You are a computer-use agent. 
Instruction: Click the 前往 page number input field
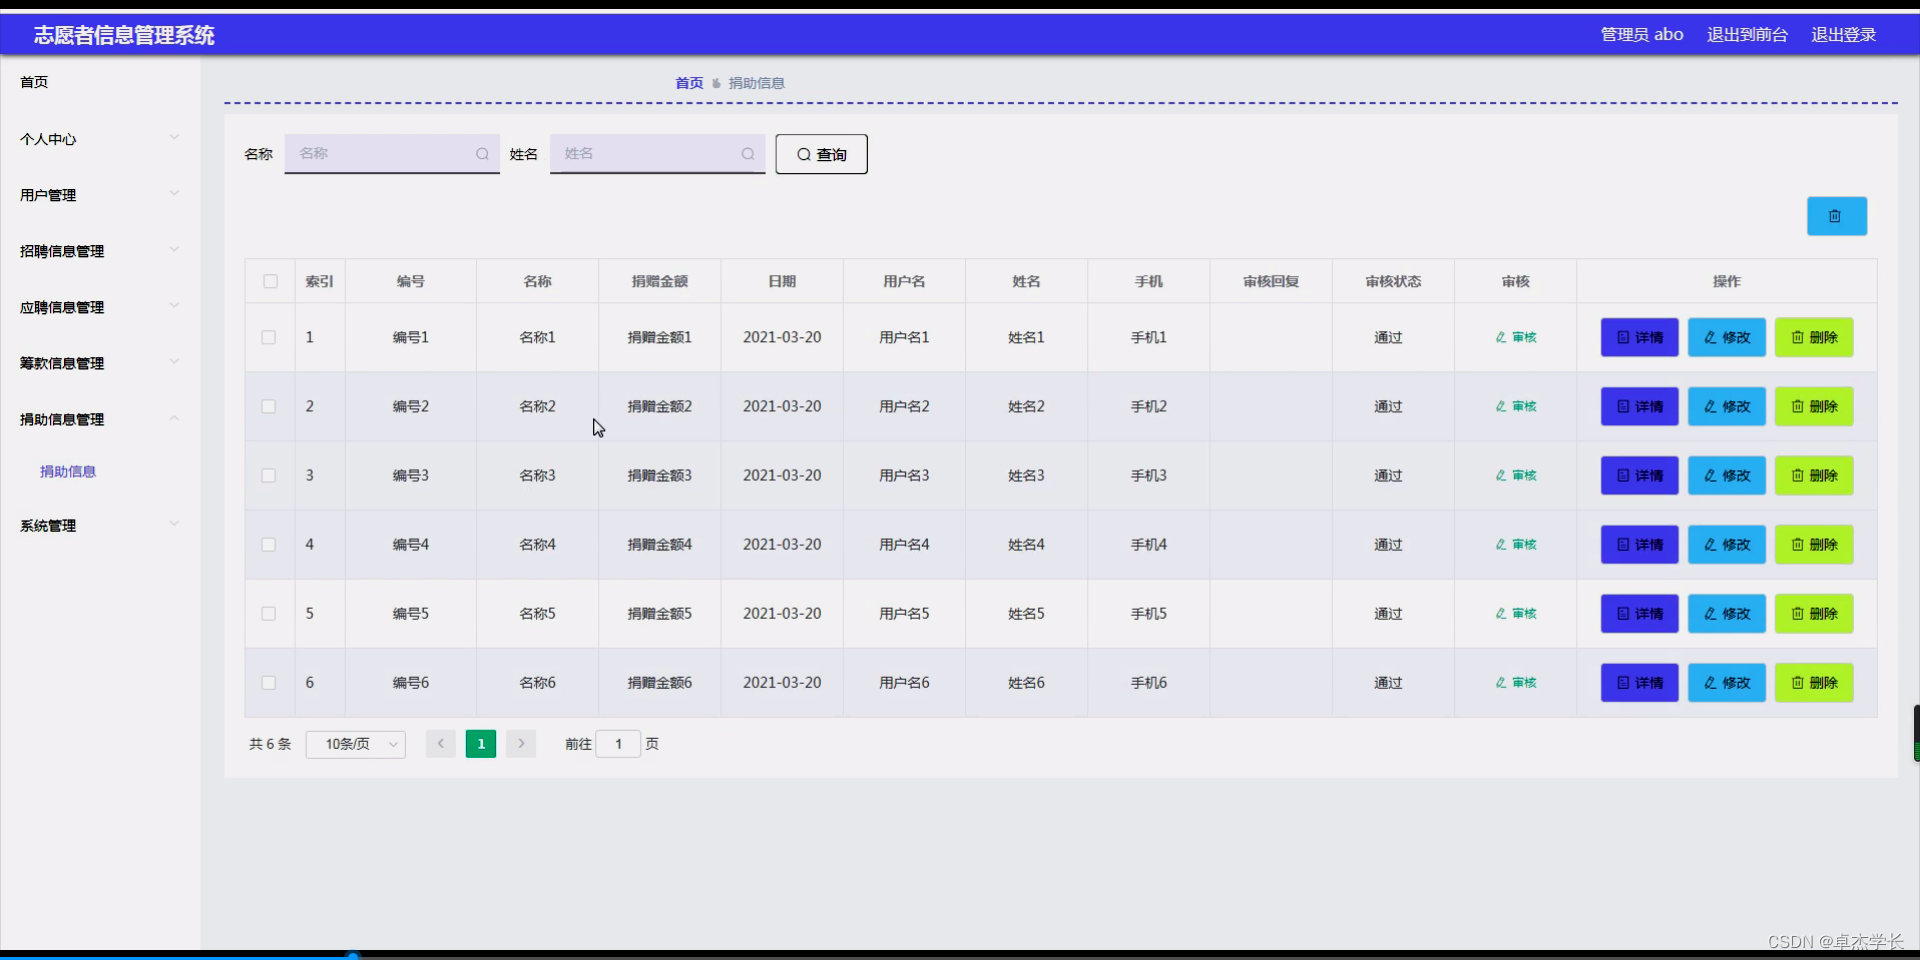pyautogui.click(x=619, y=744)
